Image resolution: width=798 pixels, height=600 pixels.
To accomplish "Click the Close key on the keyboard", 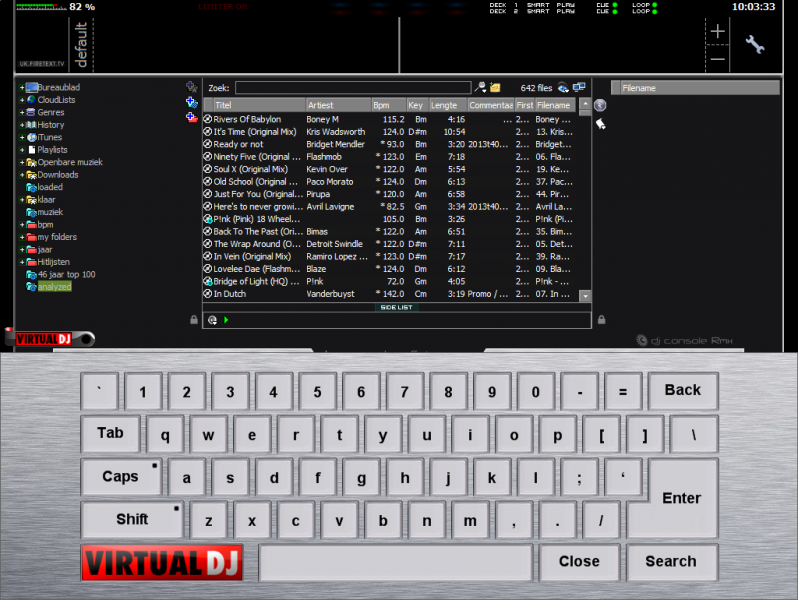I will coord(580,562).
